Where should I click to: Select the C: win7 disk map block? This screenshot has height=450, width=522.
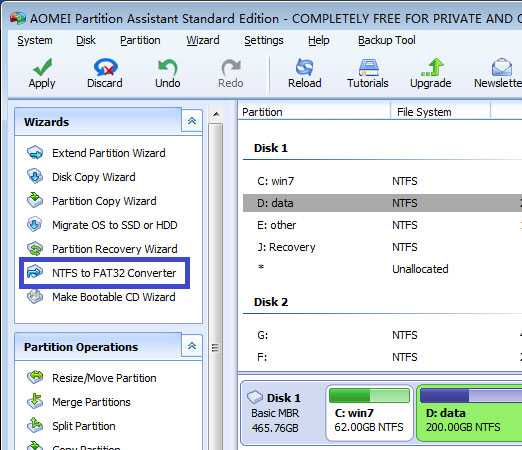pyautogui.click(x=369, y=413)
